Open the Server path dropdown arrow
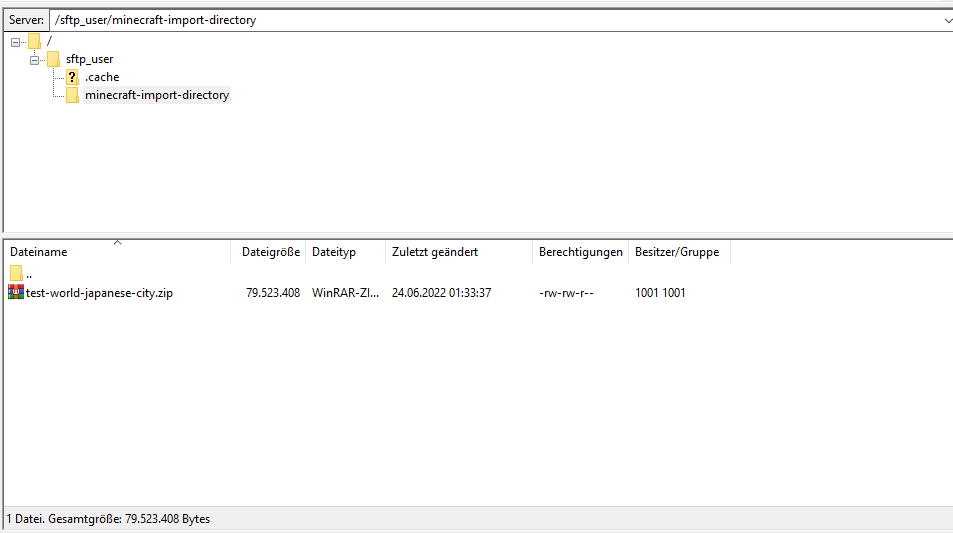 click(947, 20)
